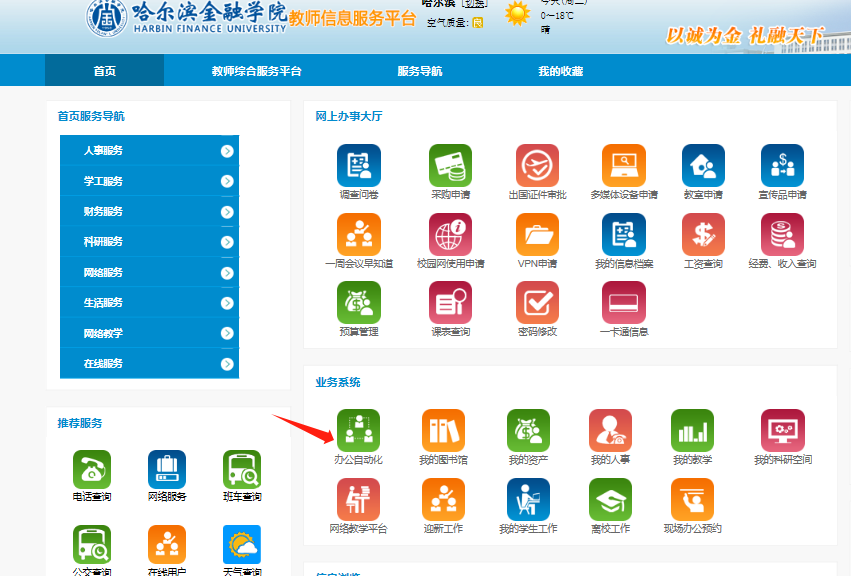This screenshot has width=851, height=576.
Task: Click the arrow beside 网络教学
Action: (227, 333)
